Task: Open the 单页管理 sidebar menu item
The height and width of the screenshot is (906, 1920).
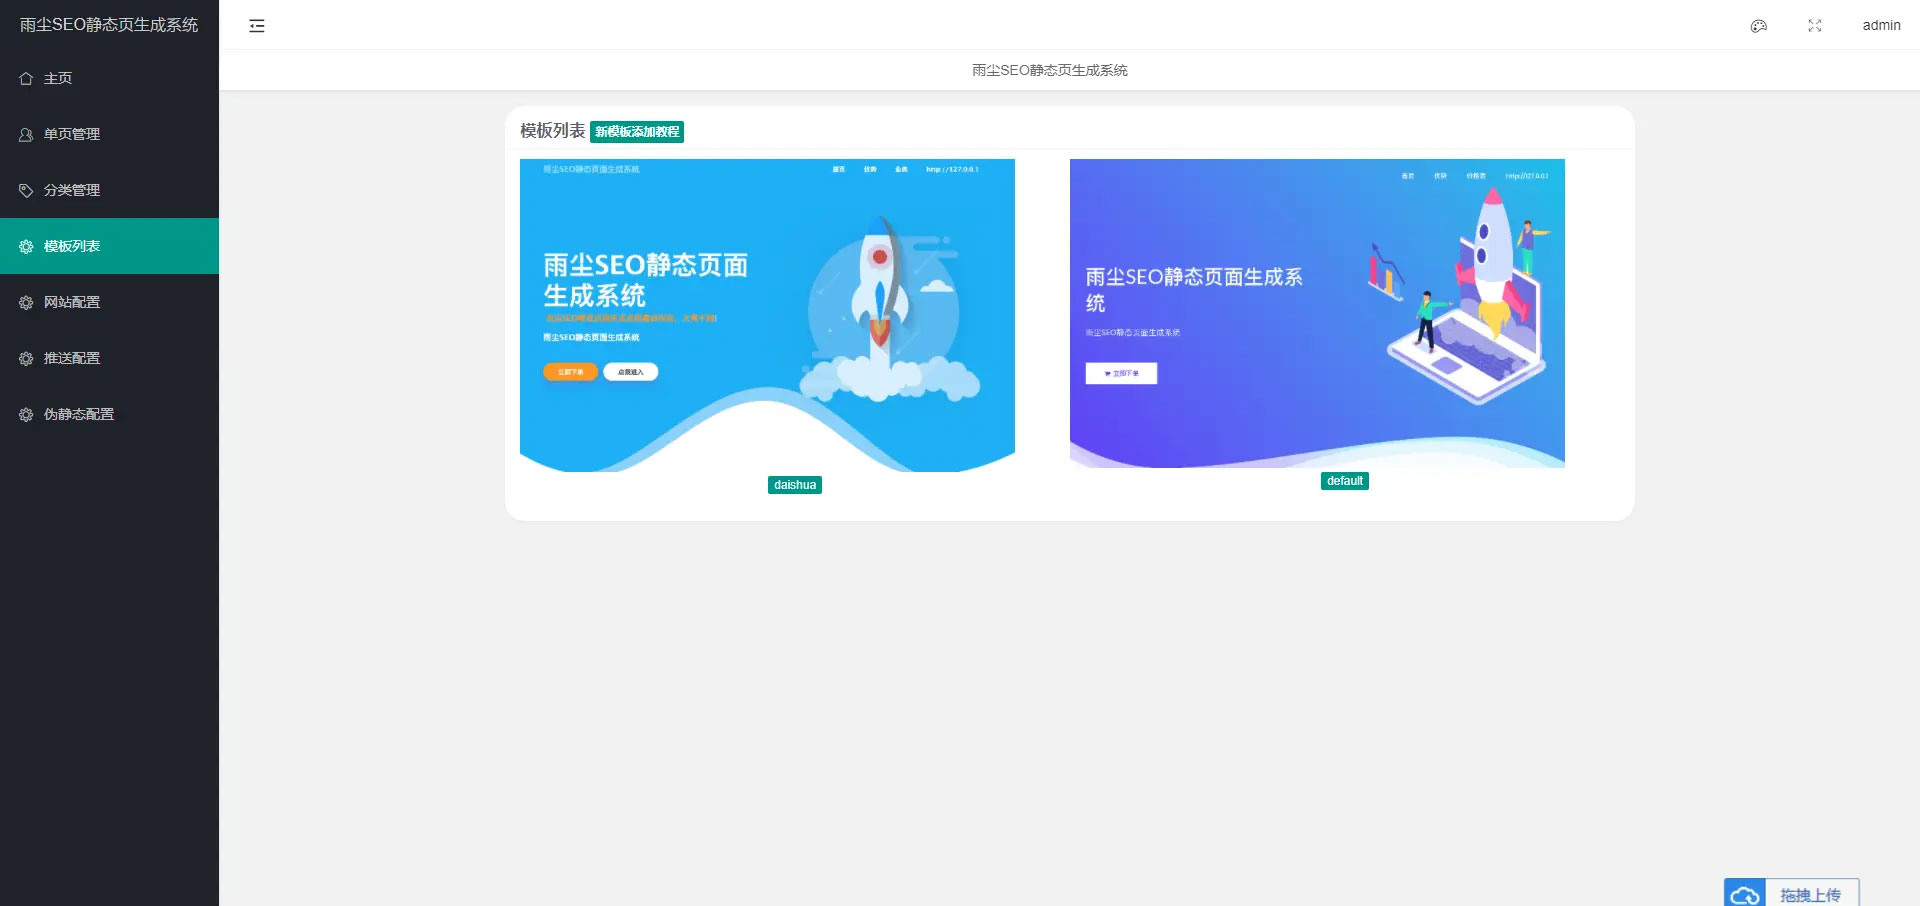Action: point(70,133)
